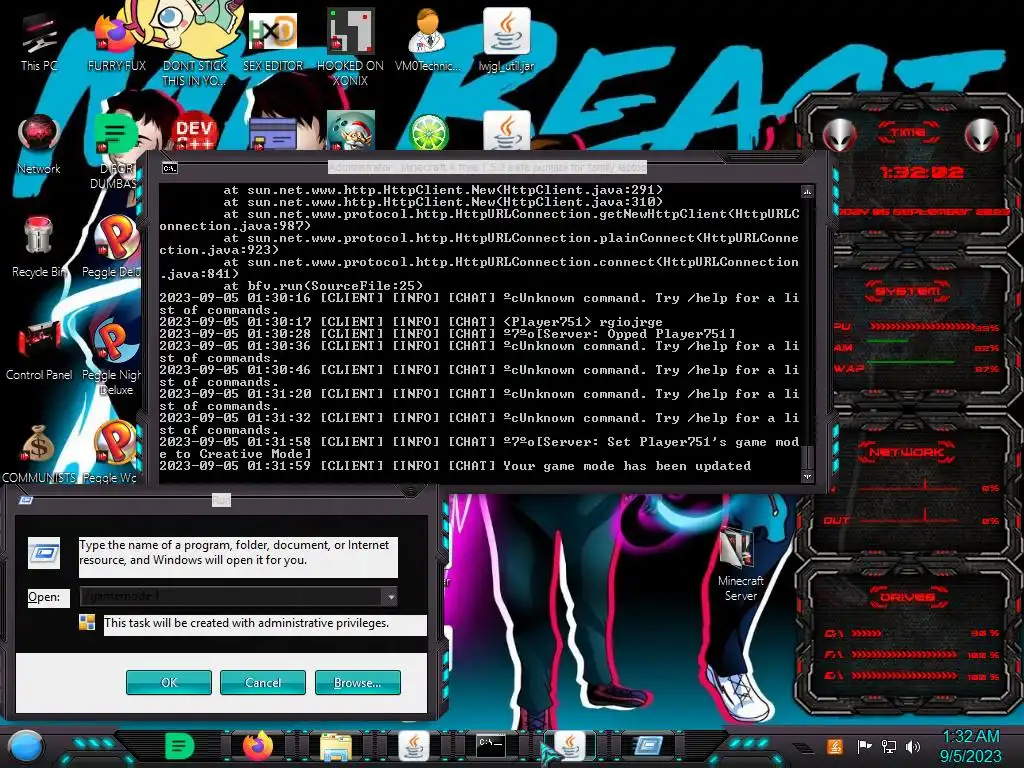The width and height of the screenshot is (1024, 768).
Task: Open the orange Java tray icon
Action: click(835, 746)
